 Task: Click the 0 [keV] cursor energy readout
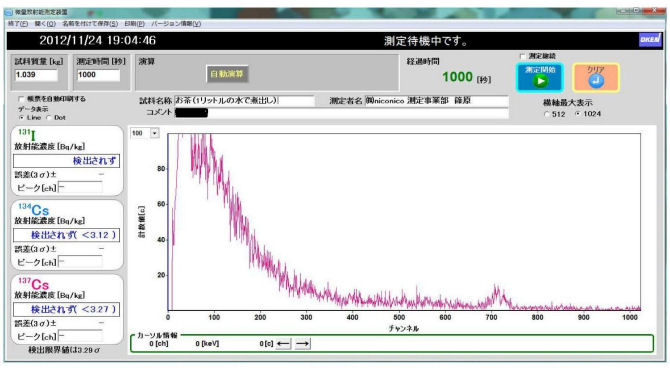[207, 344]
